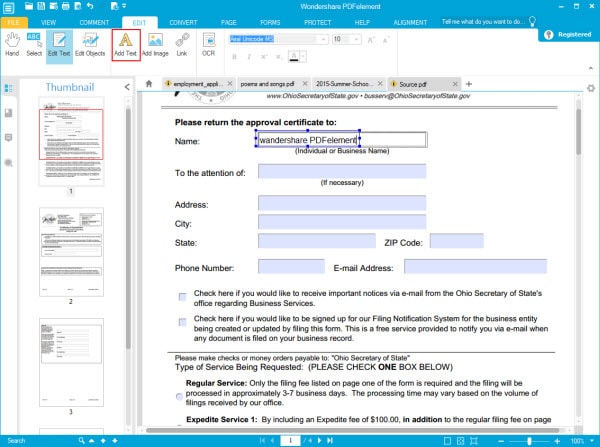600x447 pixels.
Task: Open the FILE menu
Action: pos(13,23)
